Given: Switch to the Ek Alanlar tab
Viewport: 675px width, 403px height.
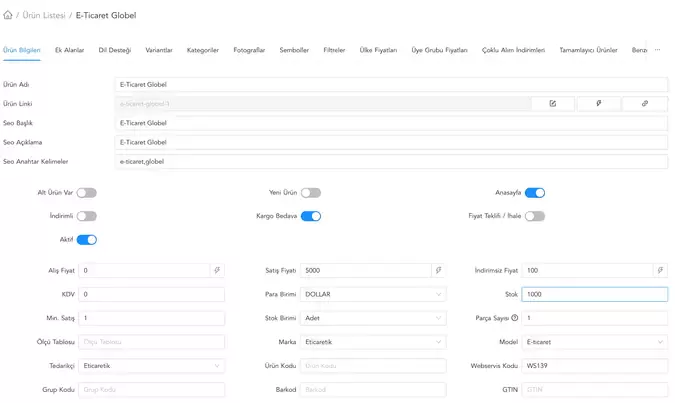Looking at the screenshot, I should pyautogui.click(x=69, y=50).
